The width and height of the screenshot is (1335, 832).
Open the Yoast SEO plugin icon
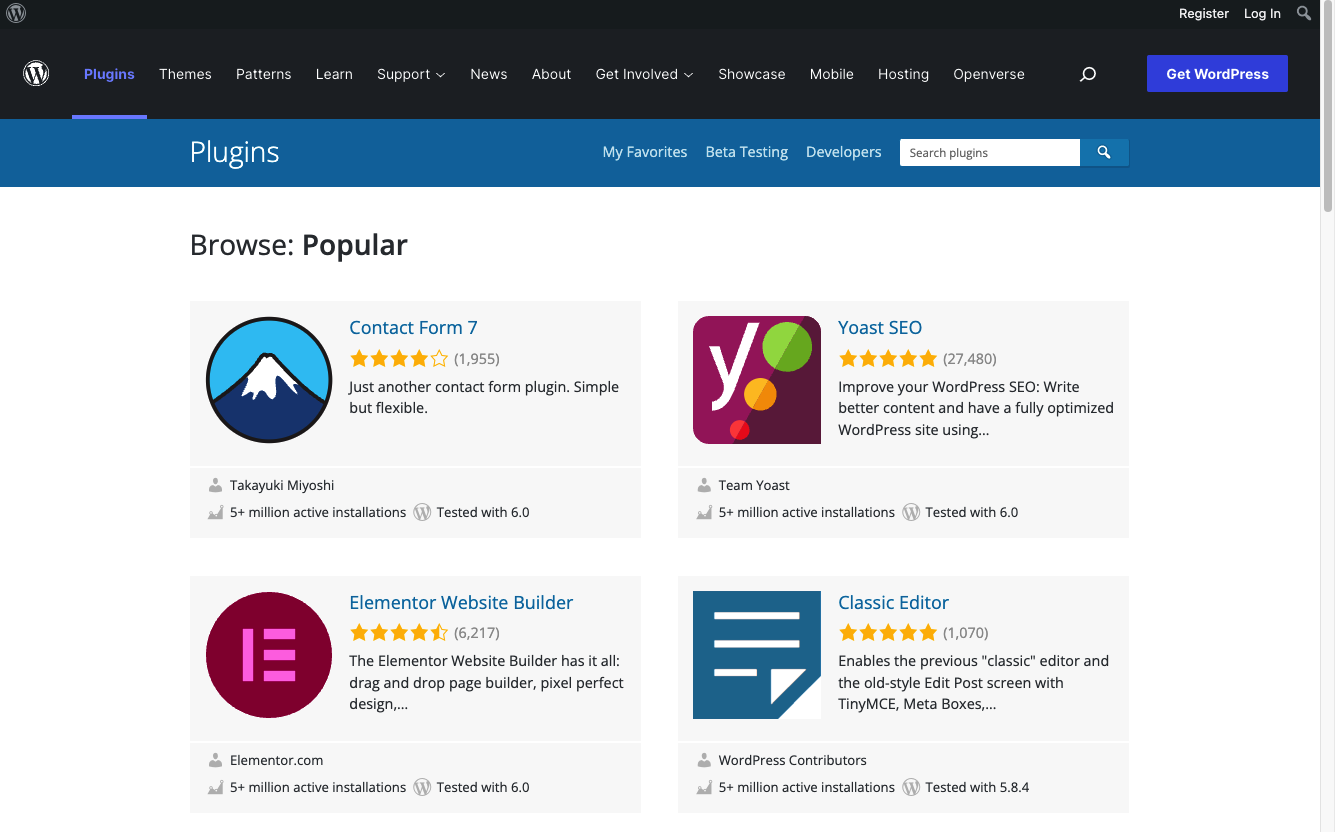coord(757,380)
